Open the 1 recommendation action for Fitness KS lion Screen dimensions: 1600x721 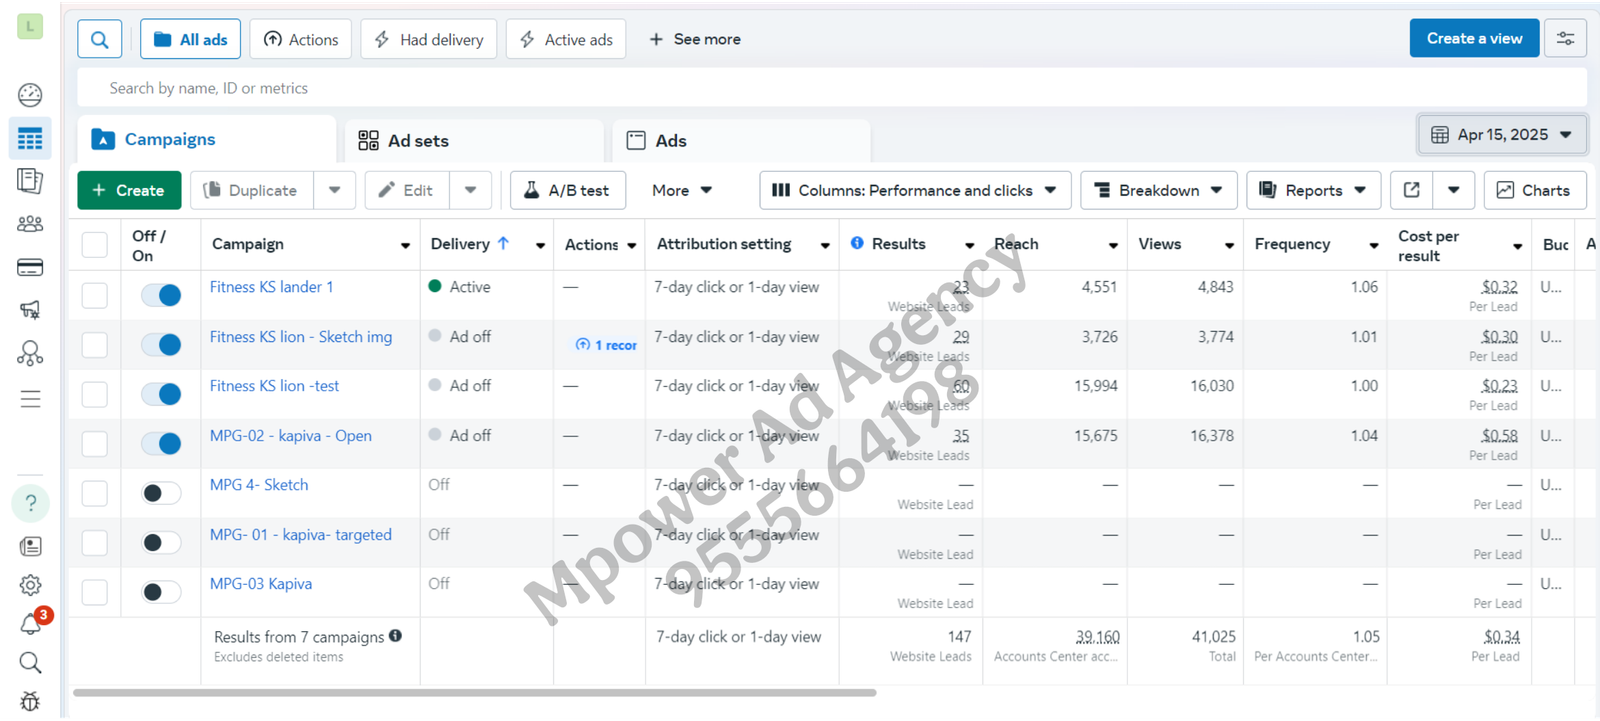607,344
